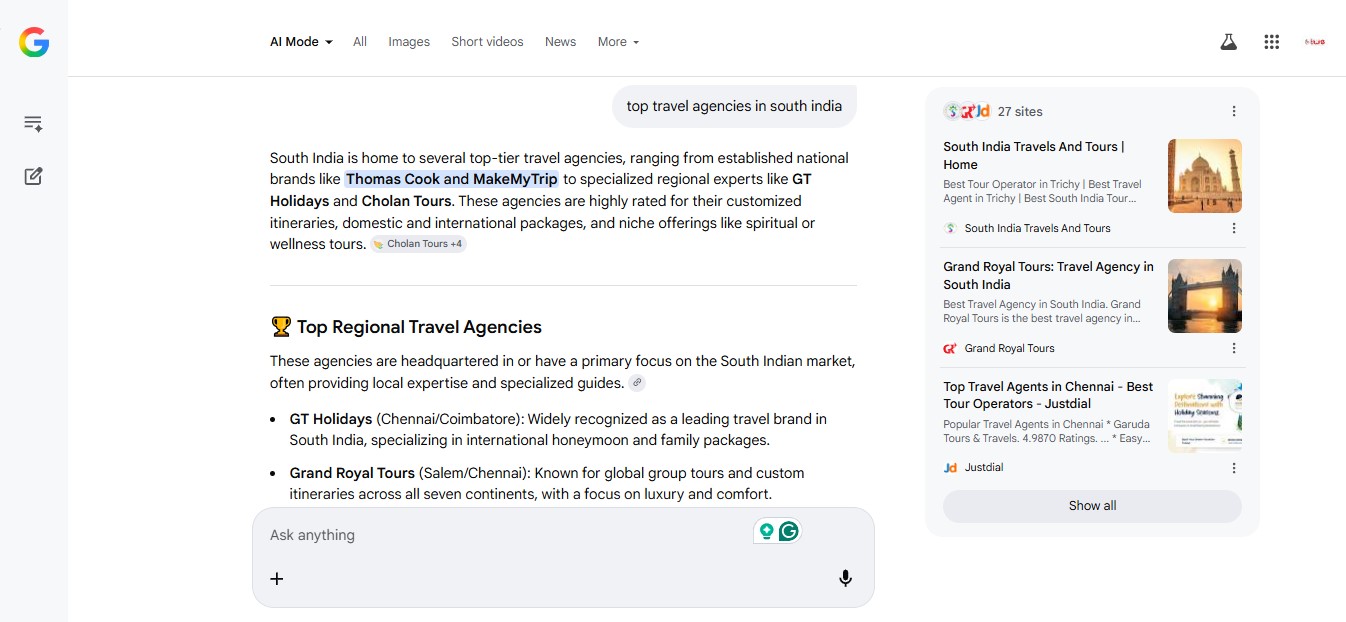Click highlighted Thomas Cook and MakeMyTrip text

(x=452, y=179)
